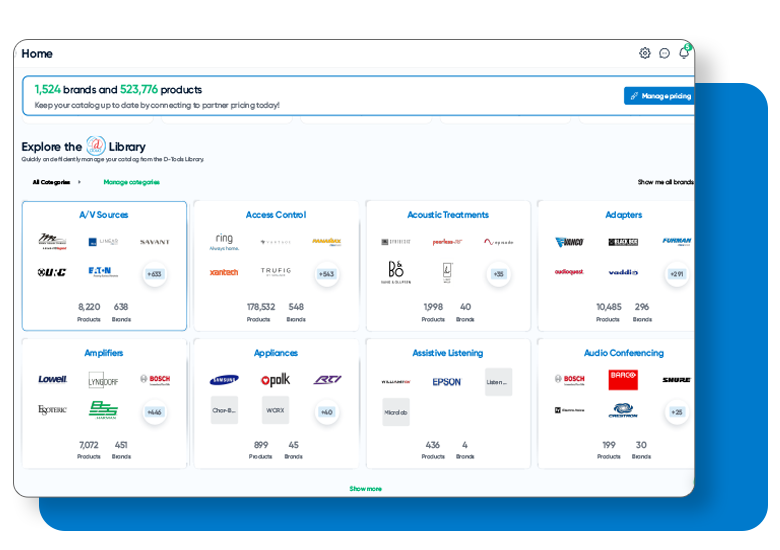Click the Listen placeholder tile

[x=498, y=382]
